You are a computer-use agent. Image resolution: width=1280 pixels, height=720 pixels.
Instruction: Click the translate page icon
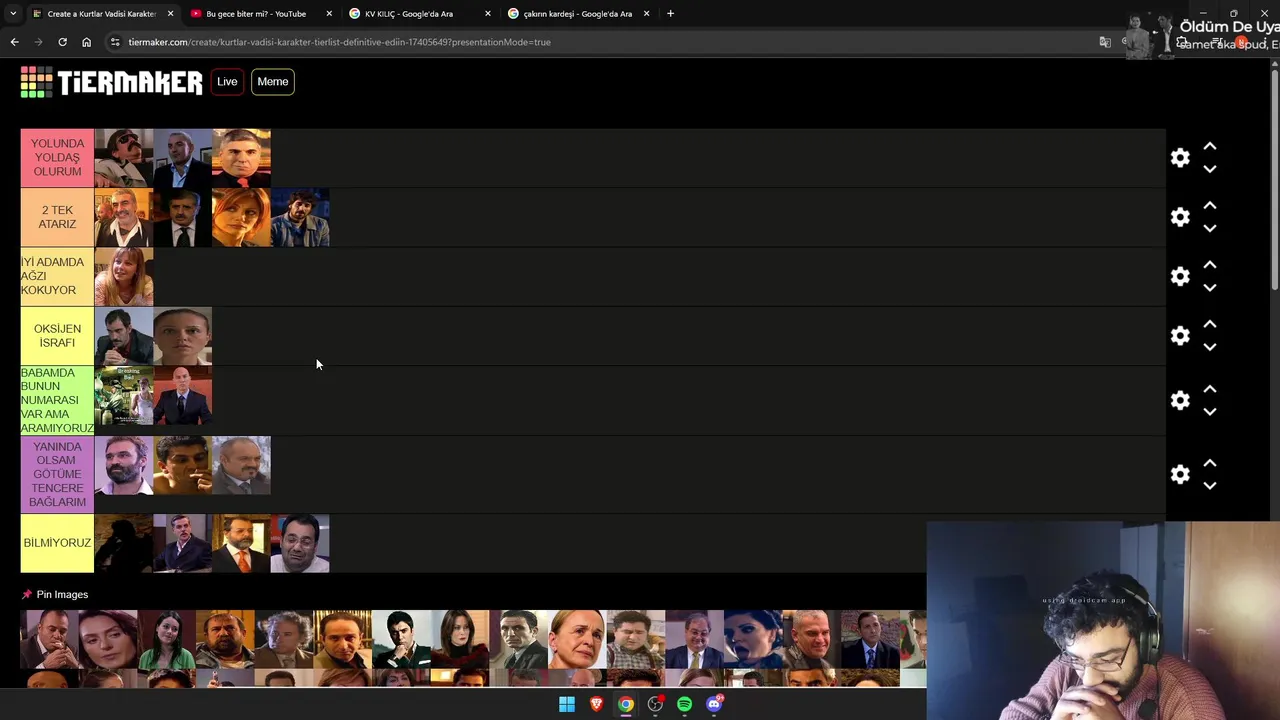tap(1105, 42)
